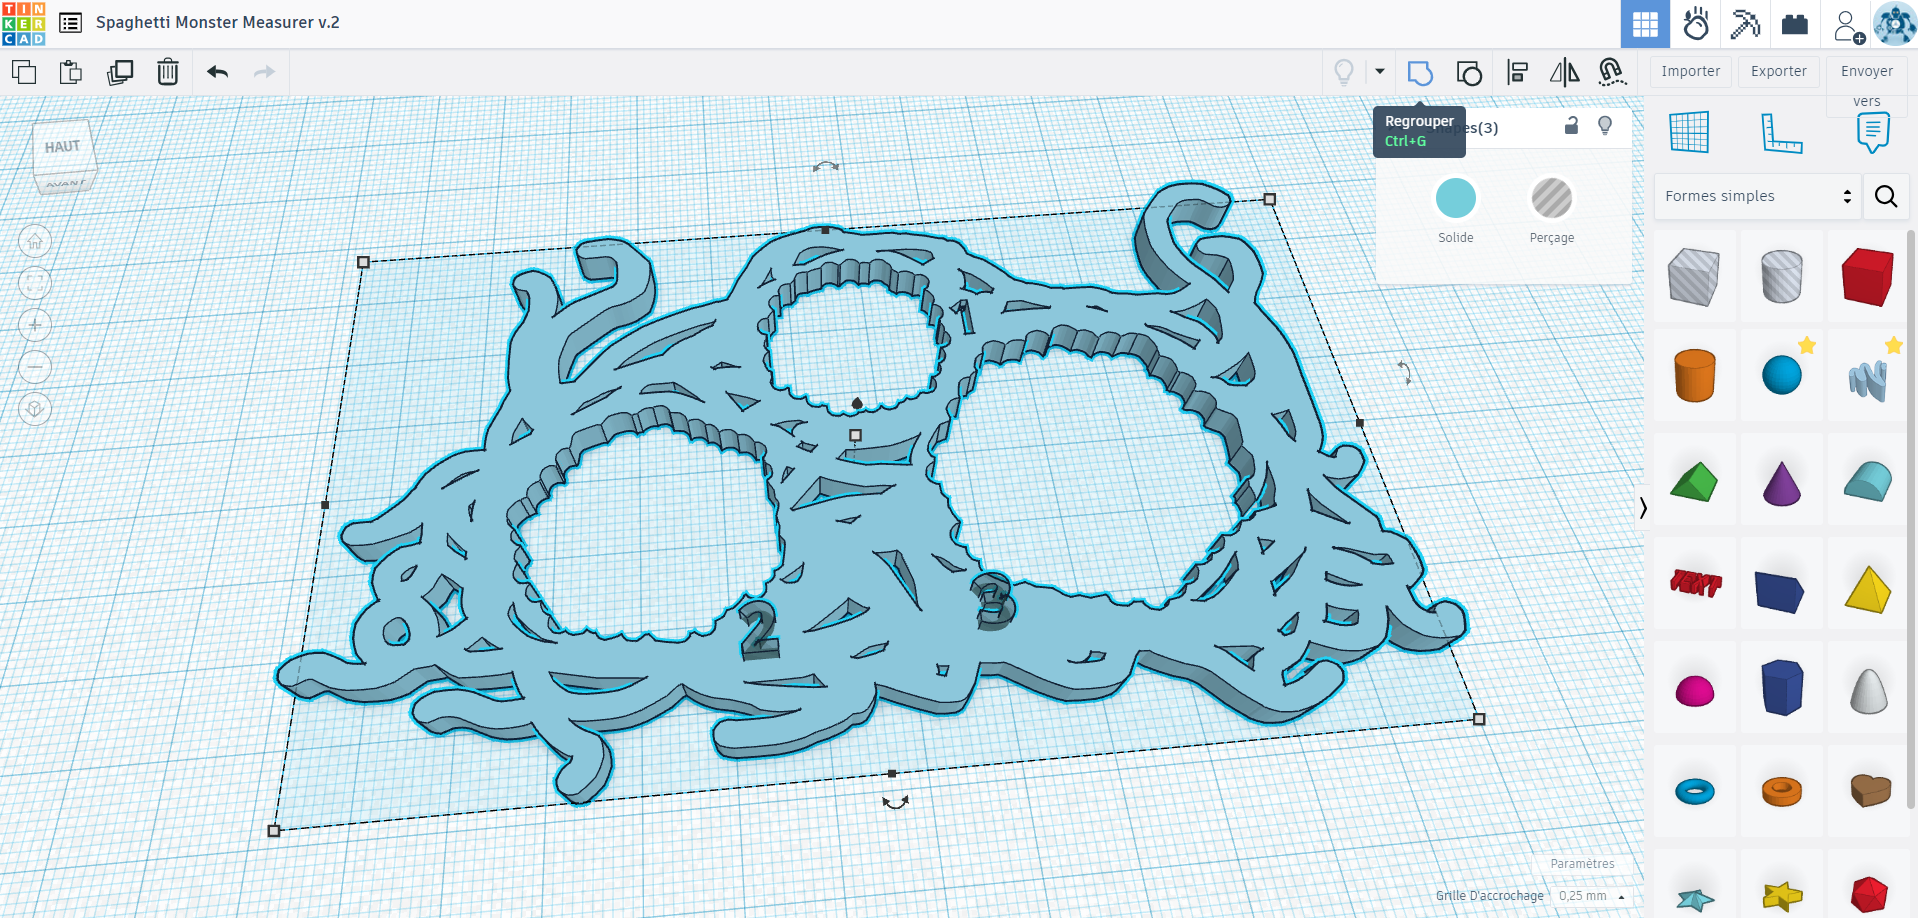The height and width of the screenshot is (918, 1918).
Task: Click the design title Spaghetti Monster Measurer v.2
Action: coord(218,22)
